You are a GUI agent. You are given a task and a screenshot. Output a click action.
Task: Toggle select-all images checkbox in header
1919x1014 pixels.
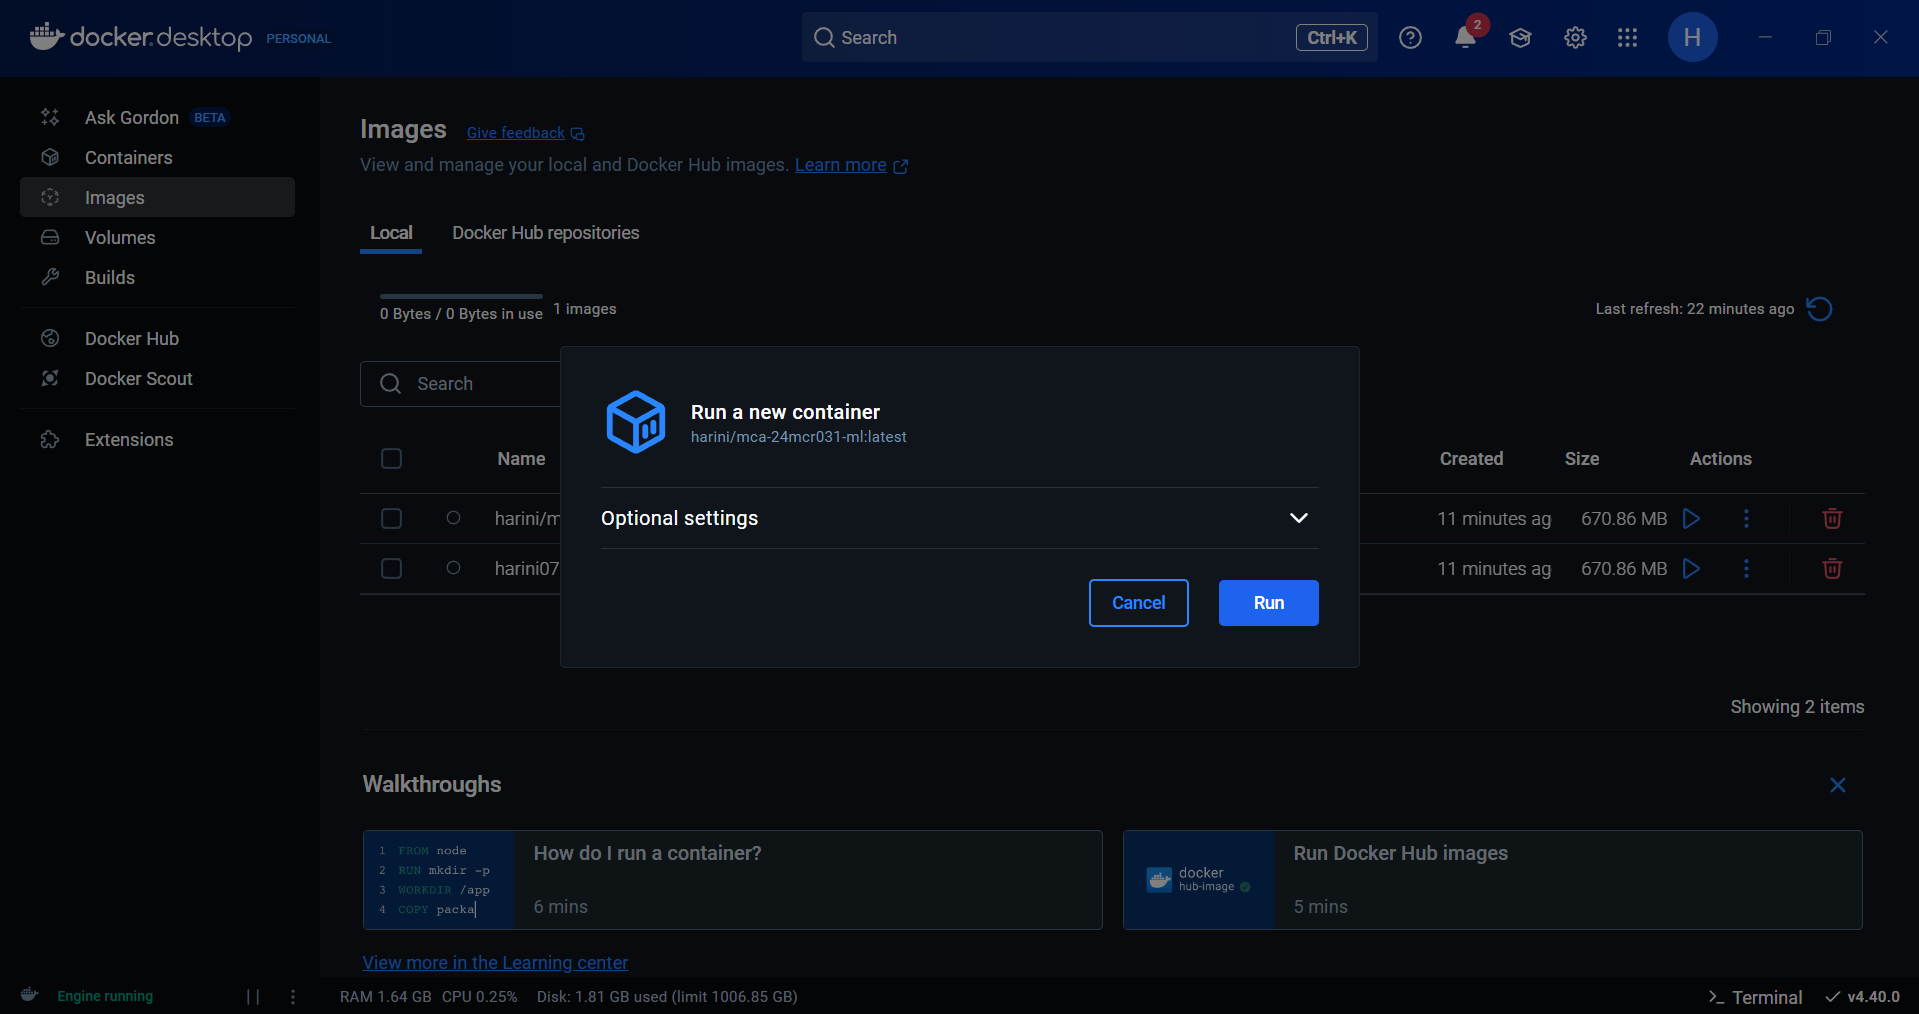pos(391,458)
